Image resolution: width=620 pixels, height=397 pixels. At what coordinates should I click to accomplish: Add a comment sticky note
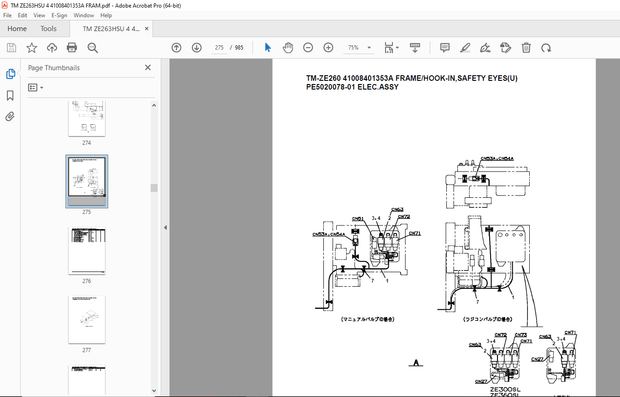[445, 48]
